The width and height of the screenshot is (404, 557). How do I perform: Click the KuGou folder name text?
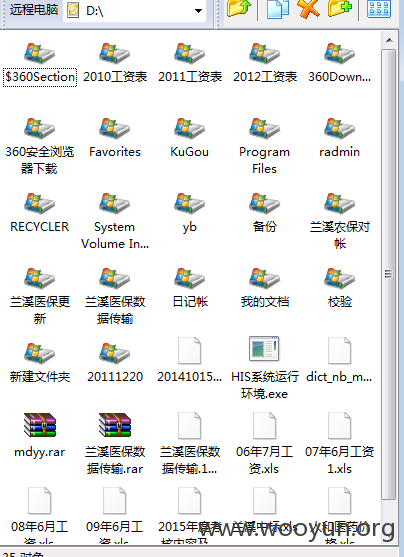(189, 152)
